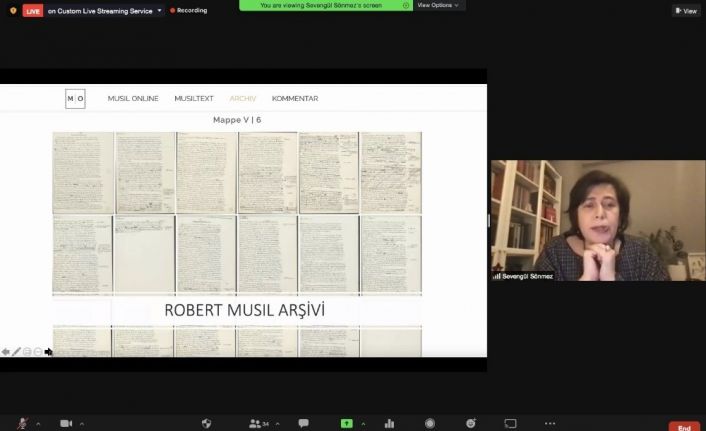The width and height of the screenshot is (706, 431).
Task: Open the Participants panel
Action: click(256, 423)
